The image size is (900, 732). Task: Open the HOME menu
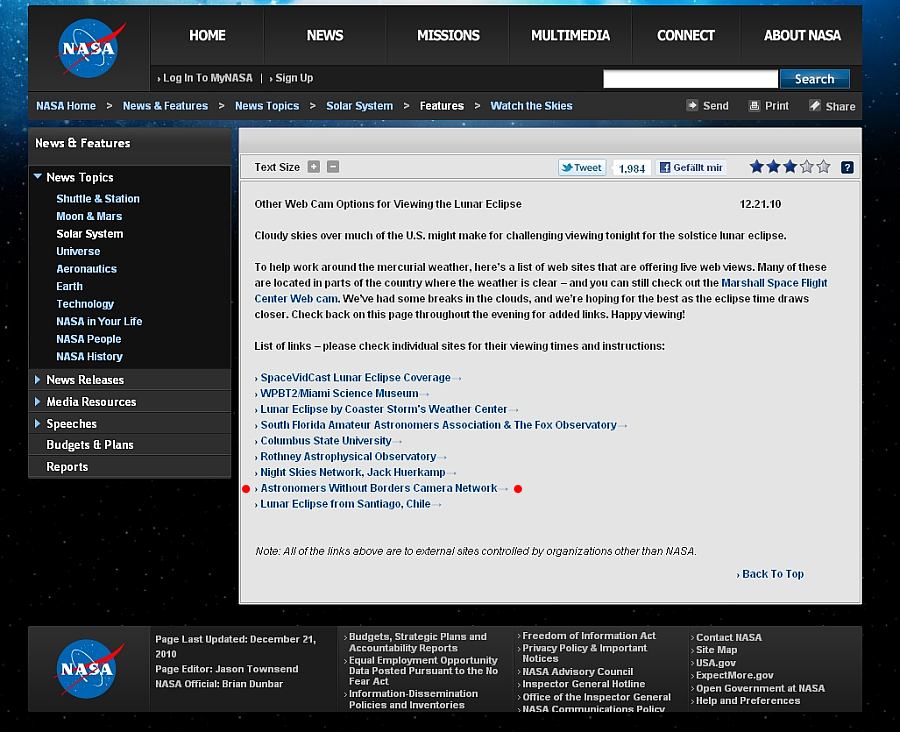click(207, 36)
